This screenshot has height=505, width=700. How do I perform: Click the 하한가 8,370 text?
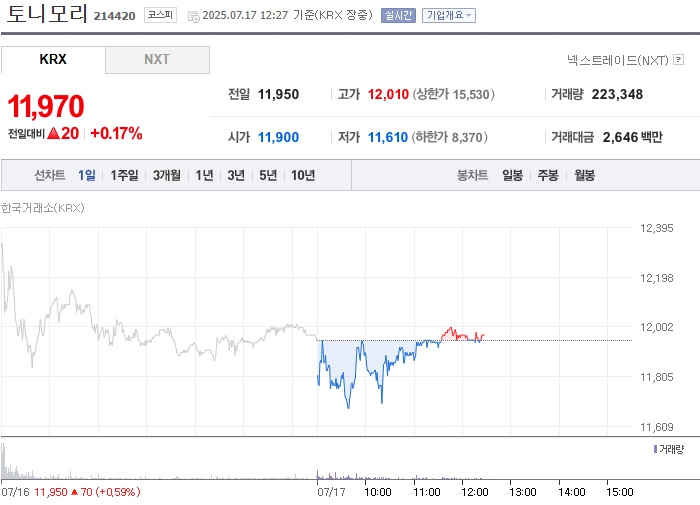pos(450,137)
